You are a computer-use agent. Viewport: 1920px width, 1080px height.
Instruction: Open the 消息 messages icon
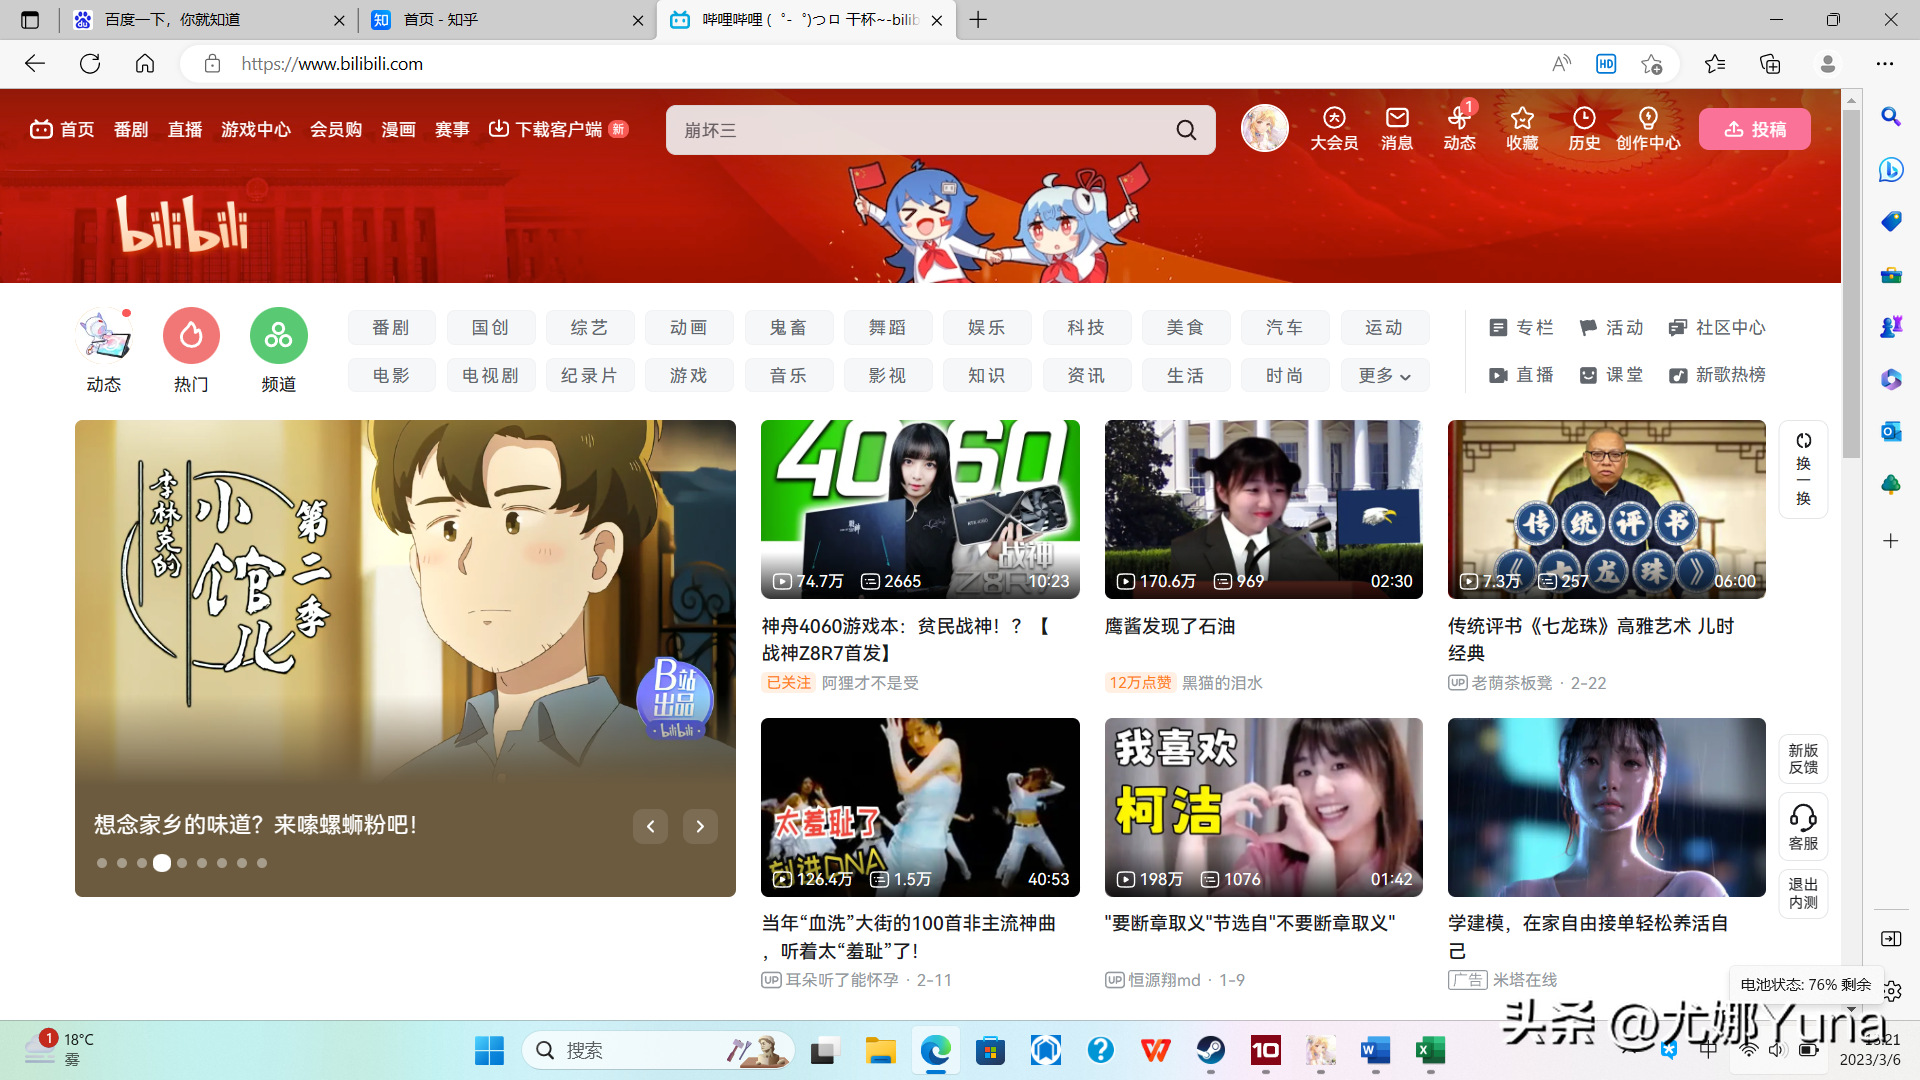1397,129
